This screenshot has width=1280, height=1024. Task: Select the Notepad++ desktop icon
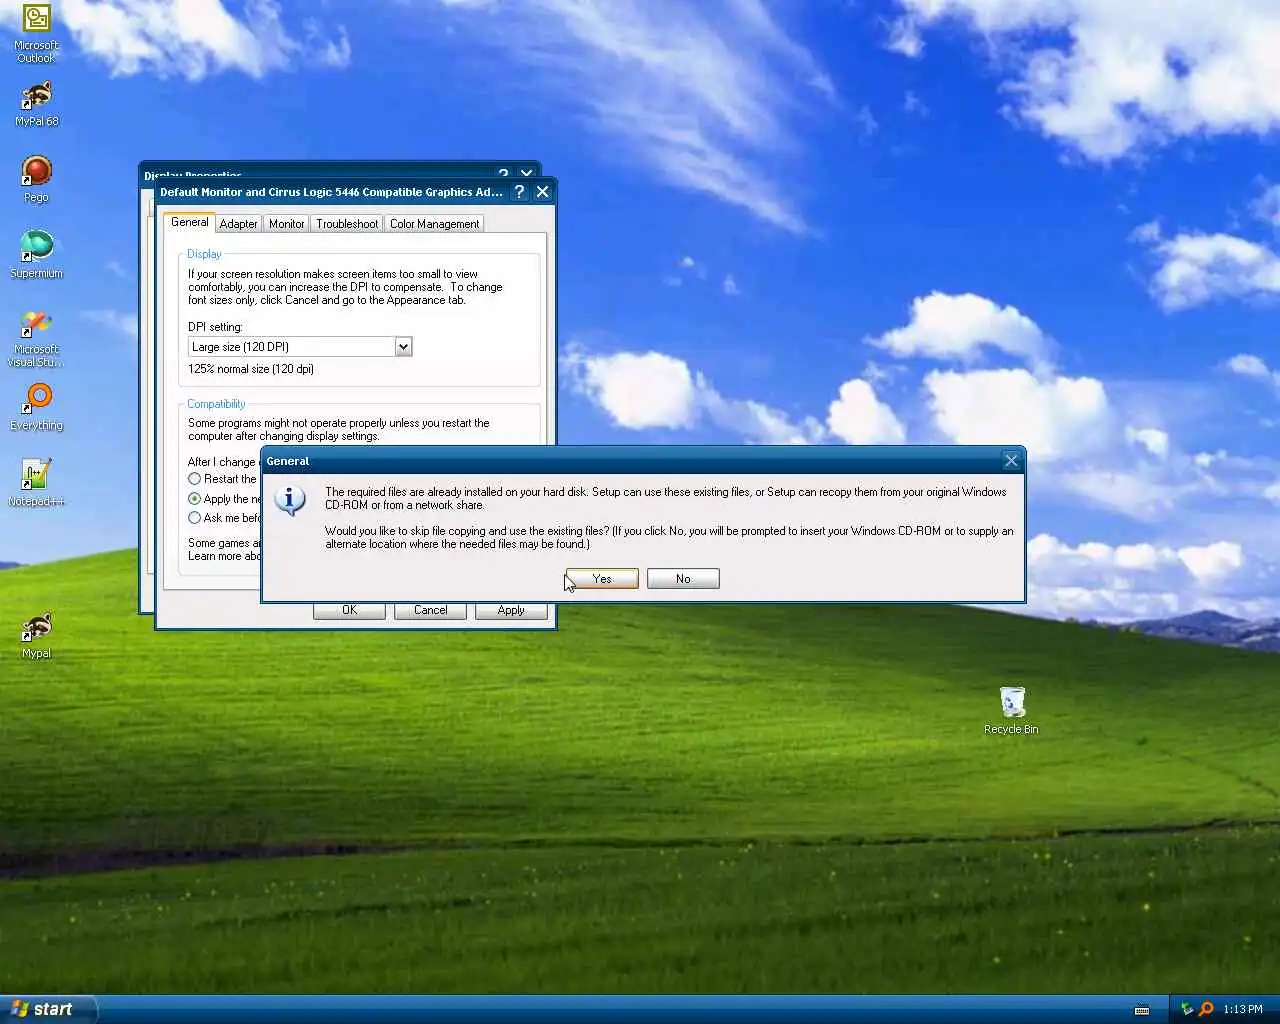coord(36,482)
